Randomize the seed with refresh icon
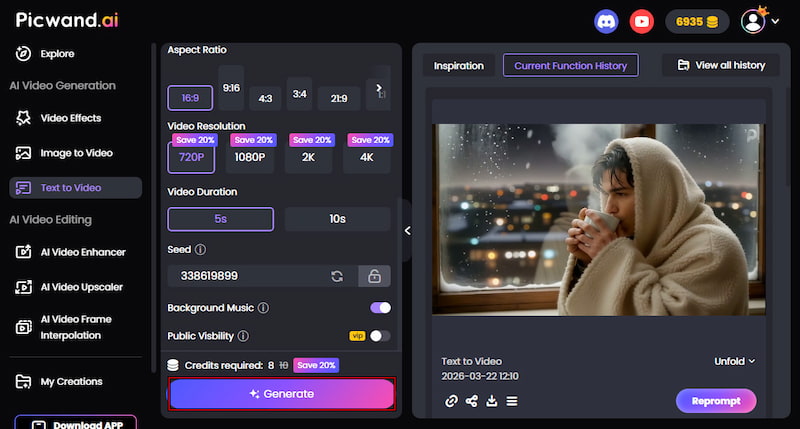 pyautogui.click(x=337, y=276)
